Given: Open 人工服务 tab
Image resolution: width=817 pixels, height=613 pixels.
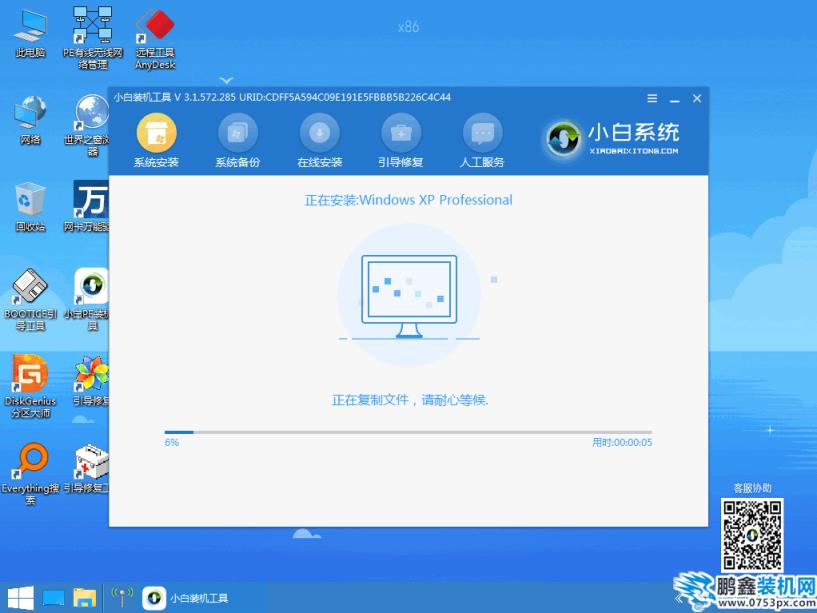Looking at the screenshot, I should pyautogui.click(x=482, y=141).
